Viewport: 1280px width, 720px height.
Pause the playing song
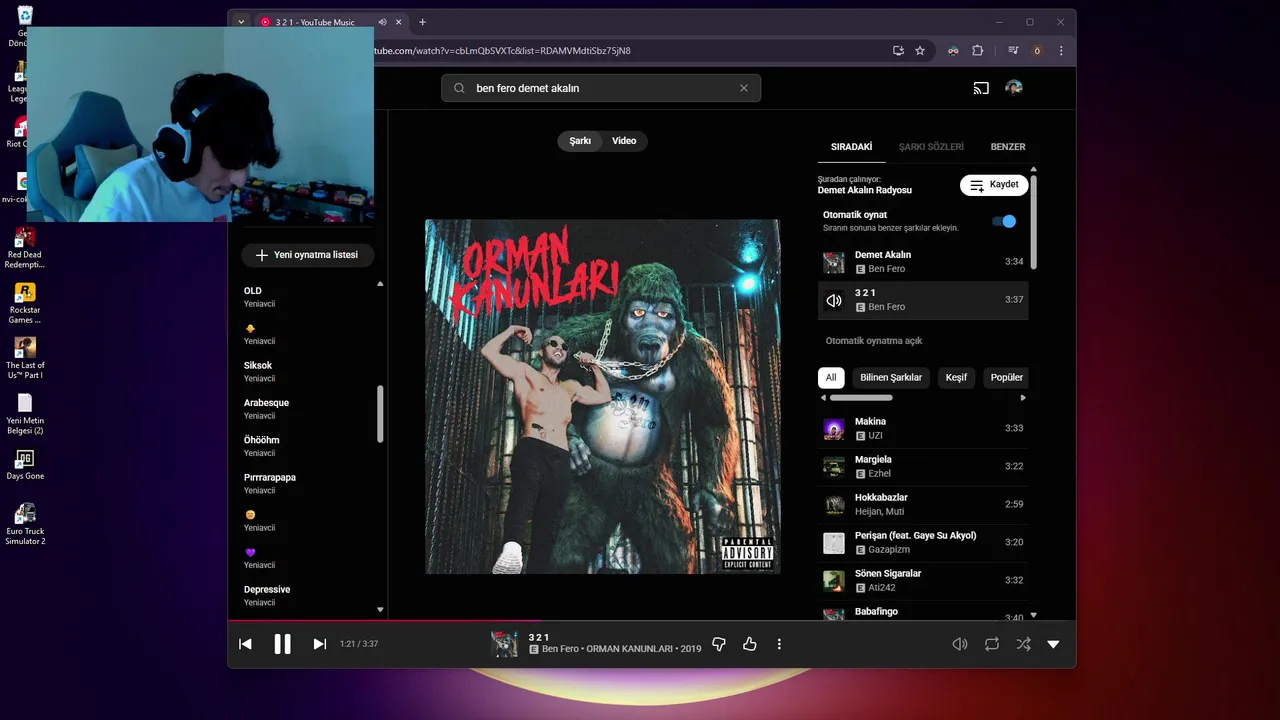tap(282, 644)
